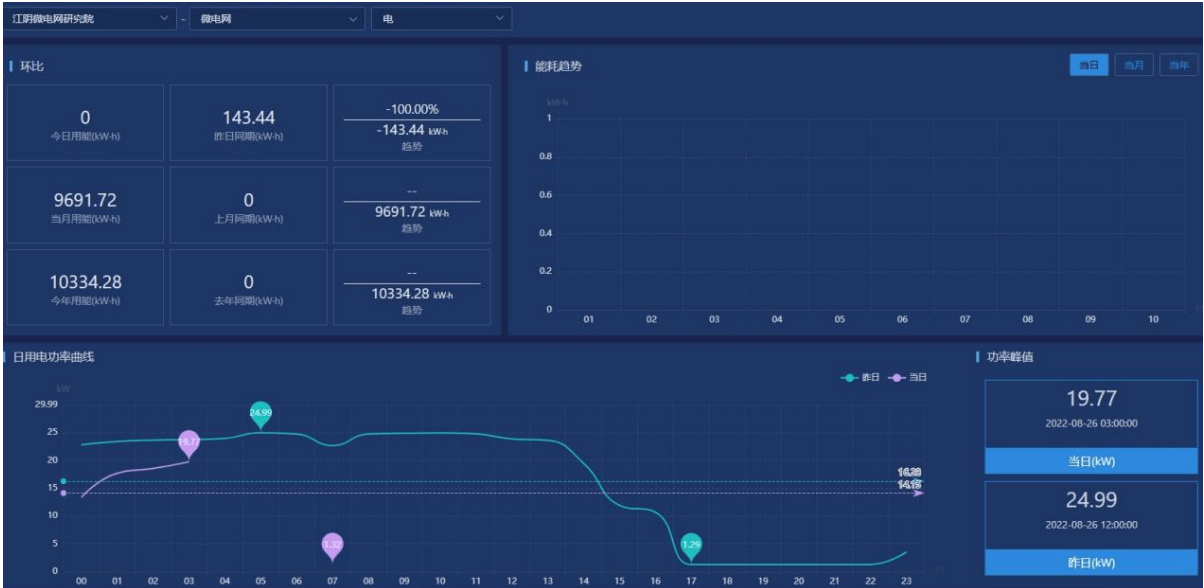Viewport: 1204px width, 588px height.
Task: Click the purple 19.77 pin marker
Action: click(188, 442)
